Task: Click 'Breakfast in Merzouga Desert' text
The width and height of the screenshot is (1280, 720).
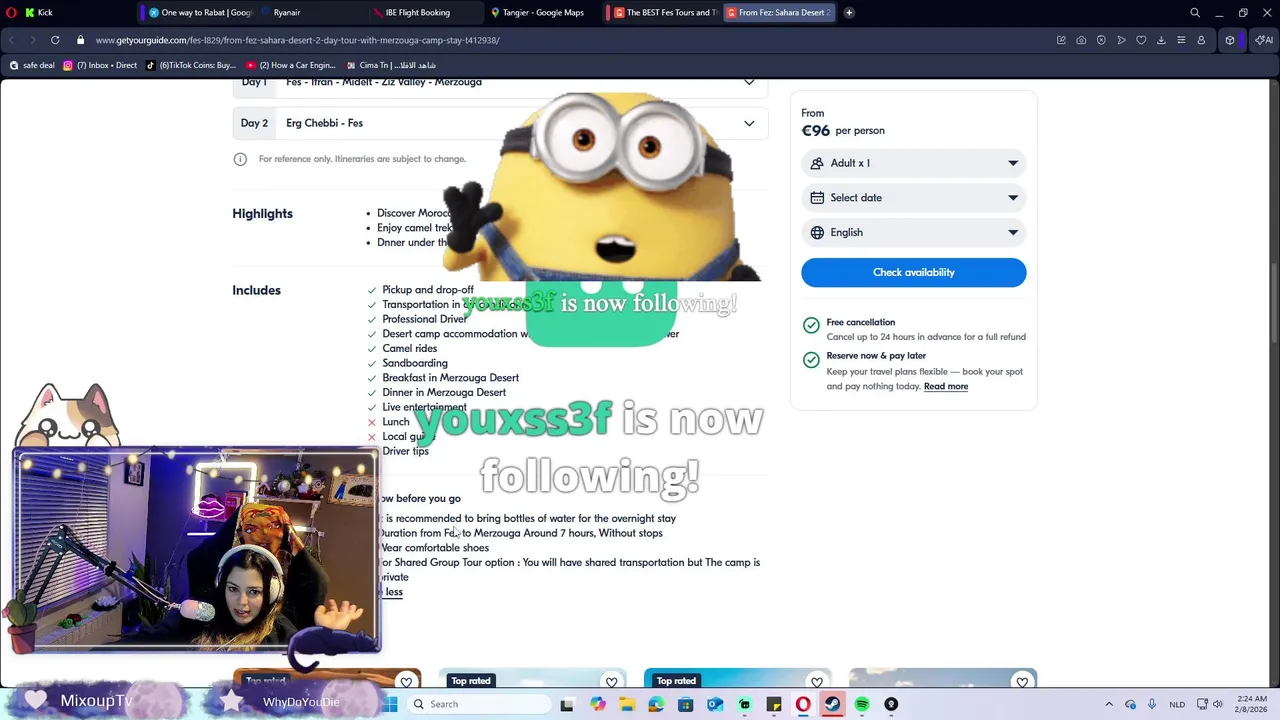Action: 450,378
